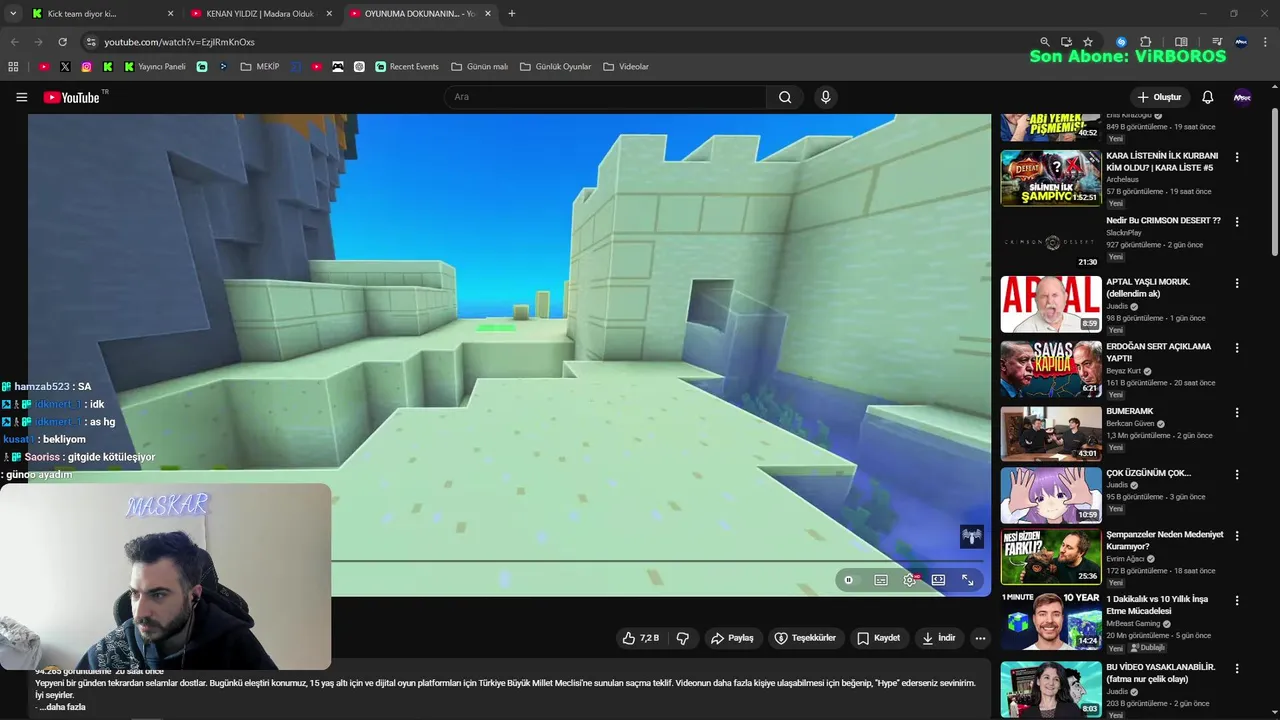Click the Shazam extension icon

pyautogui.click(x=1121, y=42)
